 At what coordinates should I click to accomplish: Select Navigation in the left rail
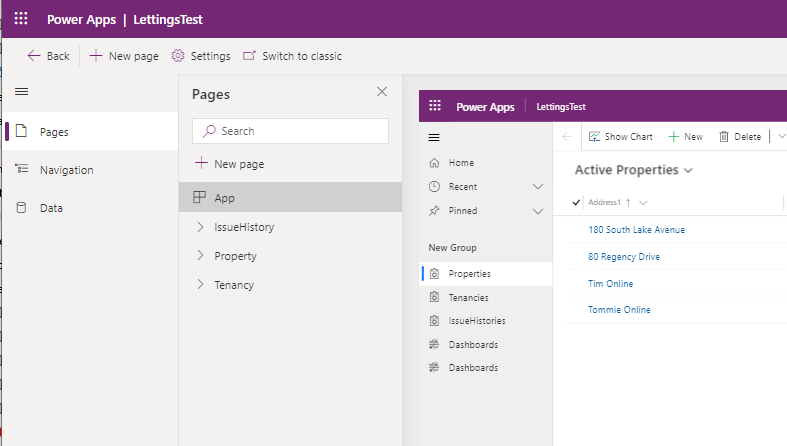[x=90, y=170]
